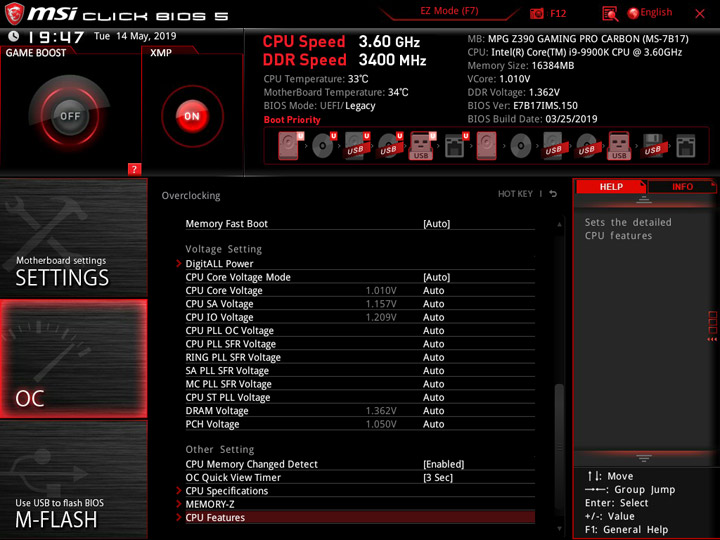Viewport: 720px width, 540px height.
Task: Click the globe language icon
Action: point(633,13)
